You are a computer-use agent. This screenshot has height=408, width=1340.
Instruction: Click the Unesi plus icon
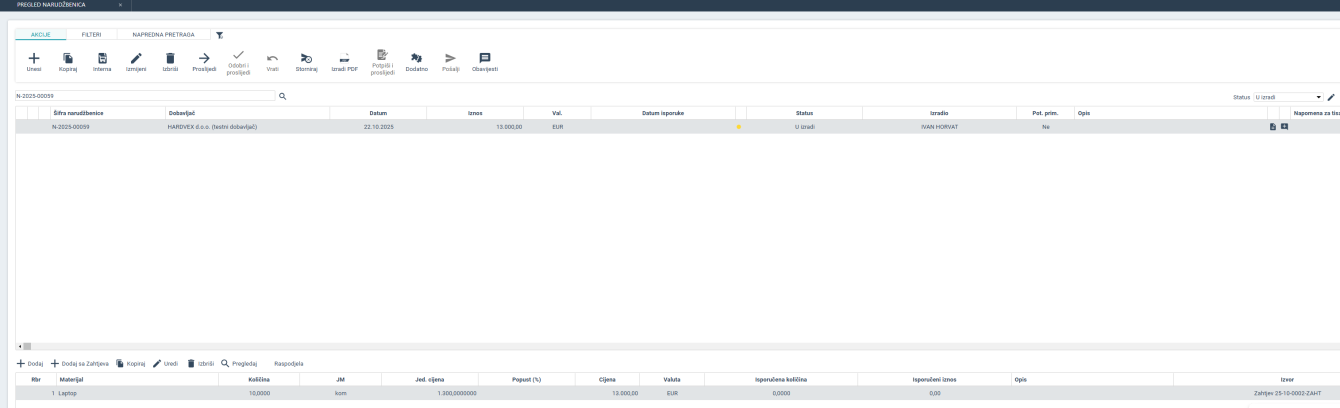click(34, 58)
